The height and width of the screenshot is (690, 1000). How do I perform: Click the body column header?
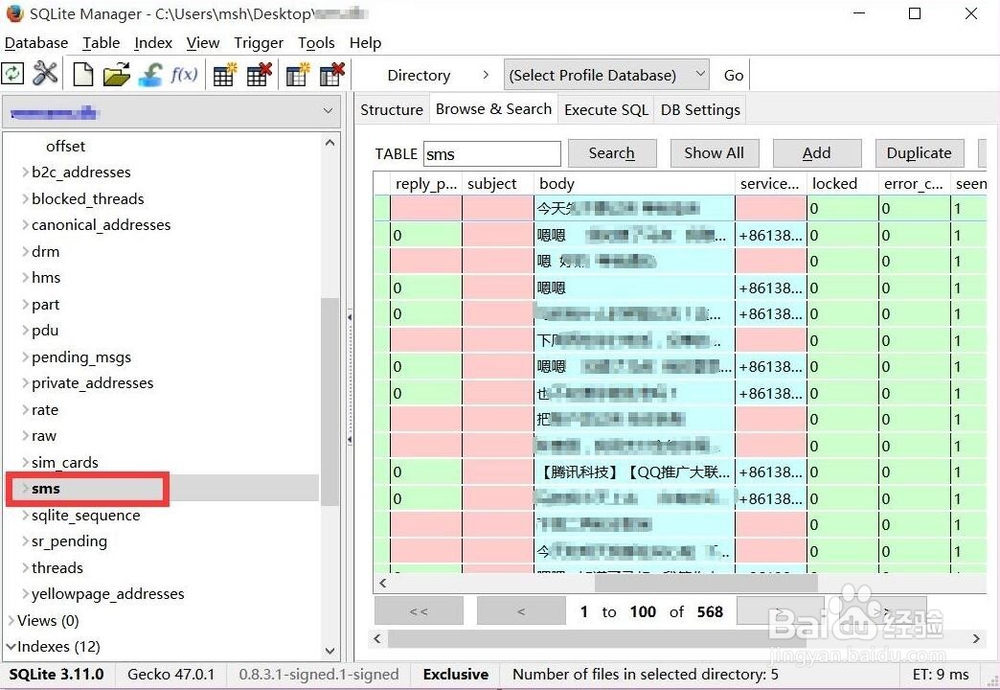click(635, 184)
